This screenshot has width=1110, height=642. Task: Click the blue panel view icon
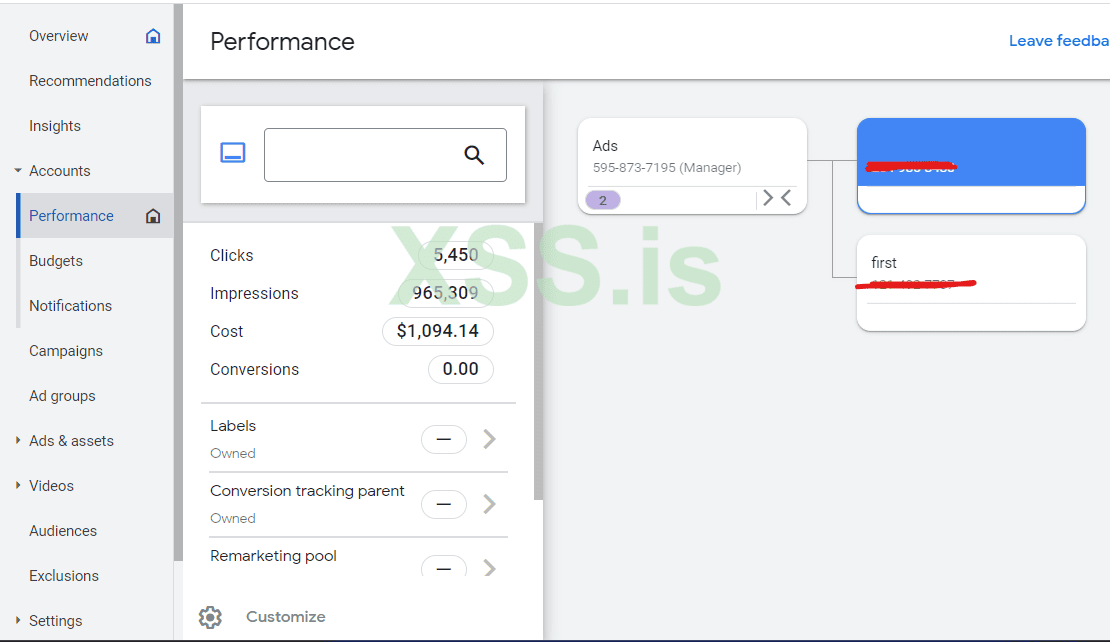tap(233, 153)
